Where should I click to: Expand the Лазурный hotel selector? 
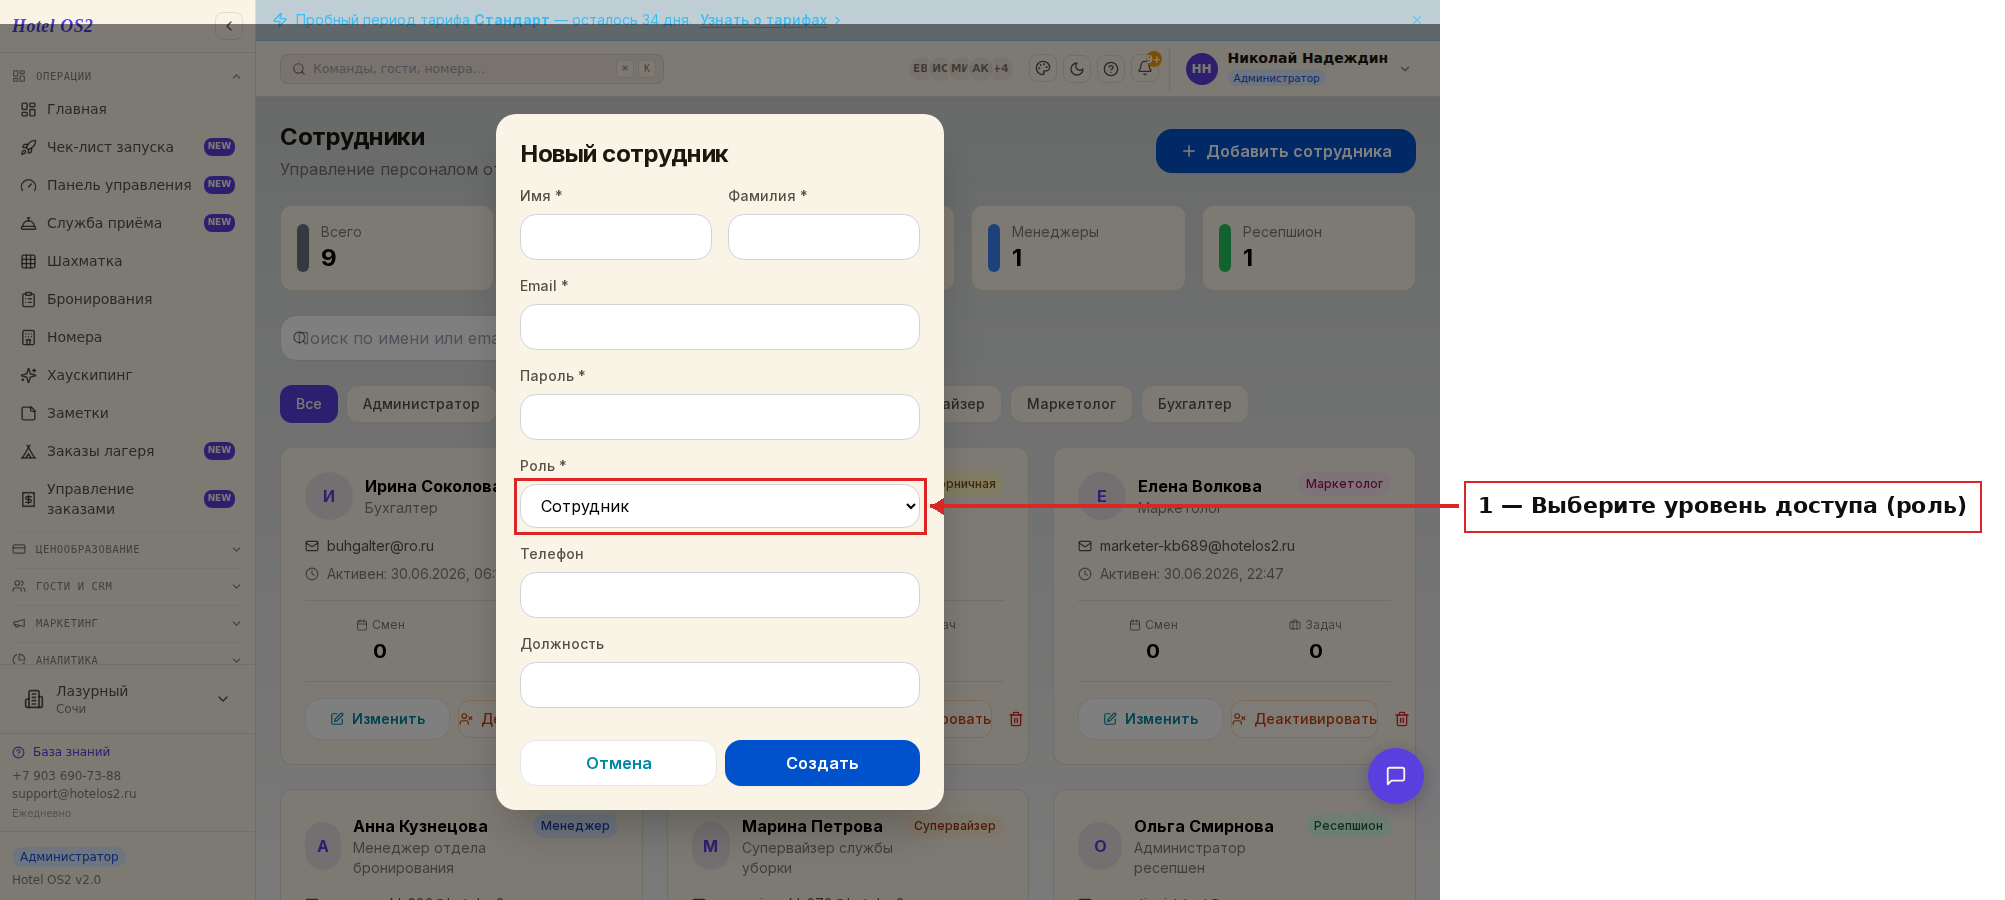(x=127, y=699)
